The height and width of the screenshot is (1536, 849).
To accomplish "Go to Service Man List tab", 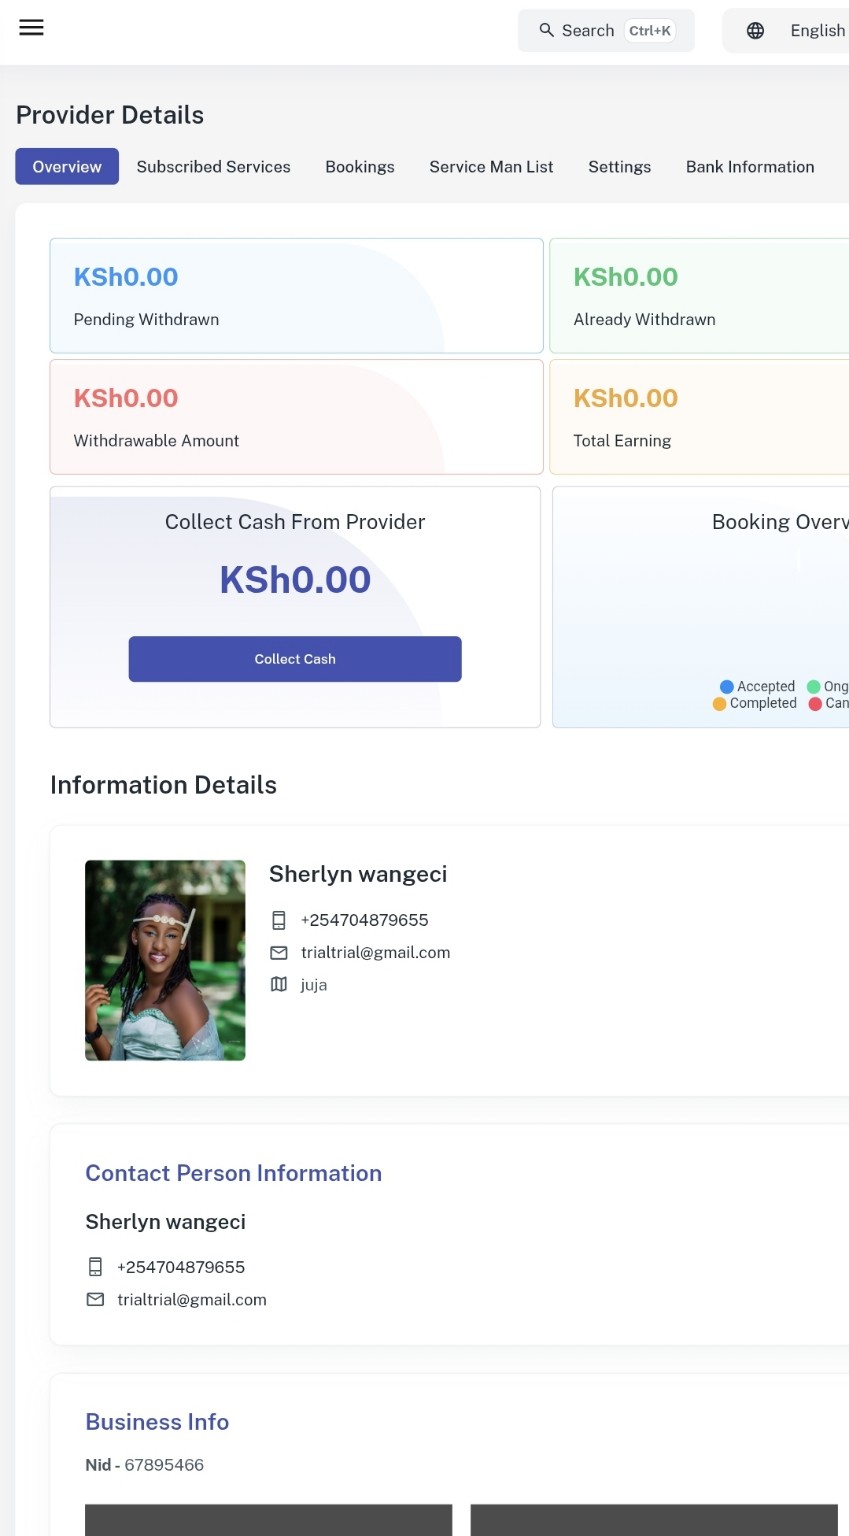I will click(x=491, y=167).
